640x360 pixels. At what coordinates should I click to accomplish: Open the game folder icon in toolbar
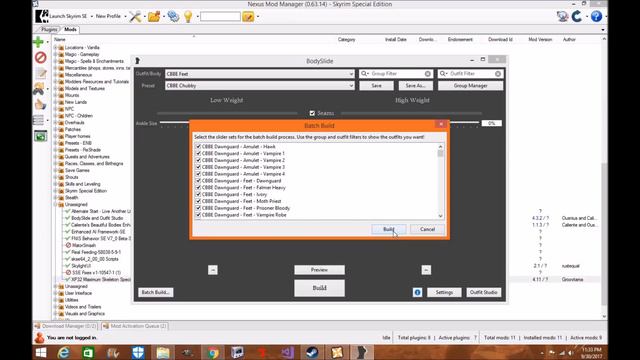click(x=154, y=17)
